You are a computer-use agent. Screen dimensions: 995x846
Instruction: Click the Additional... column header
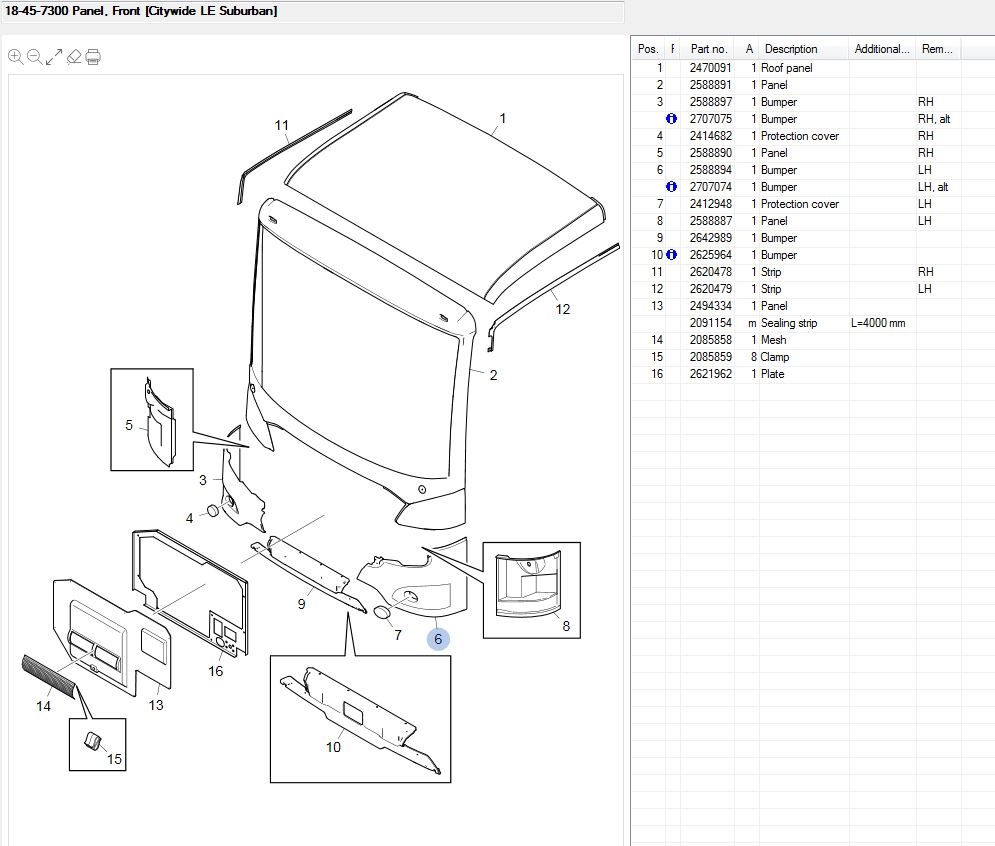click(x=881, y=49)
